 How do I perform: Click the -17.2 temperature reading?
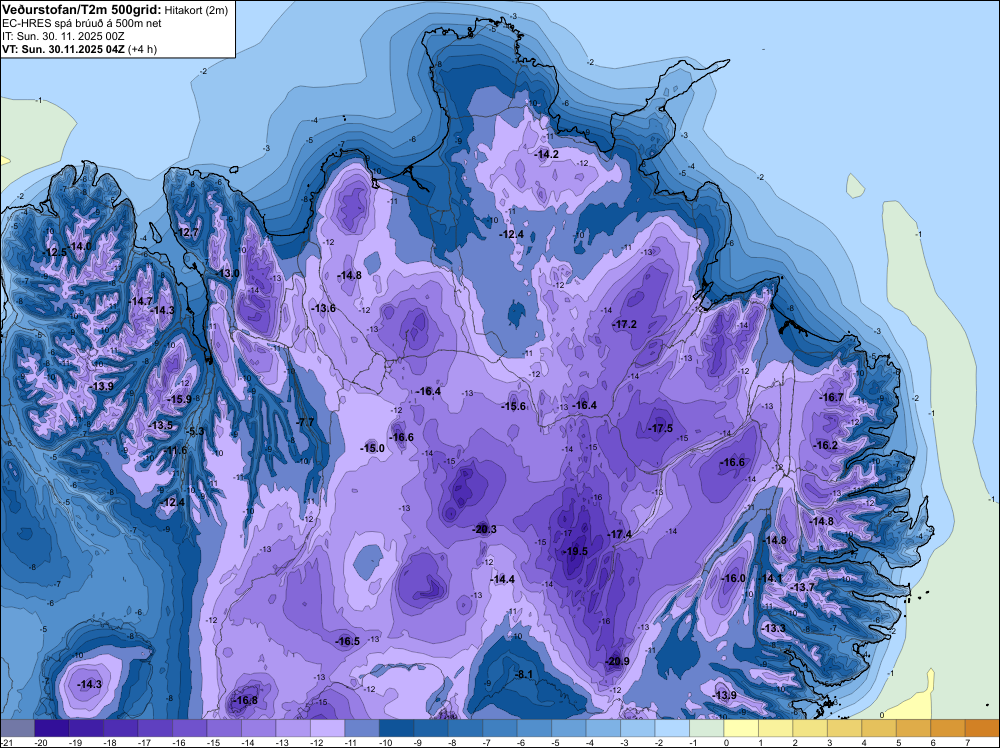coord(625,325)
